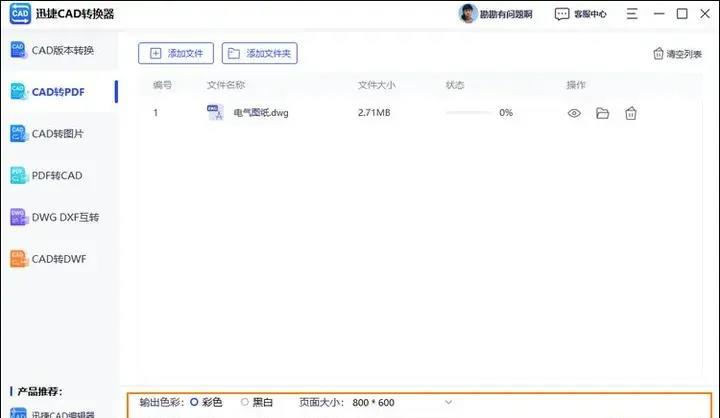Click the 操作 column header
The height and width of the screenshot is (418, 720).
576,85
